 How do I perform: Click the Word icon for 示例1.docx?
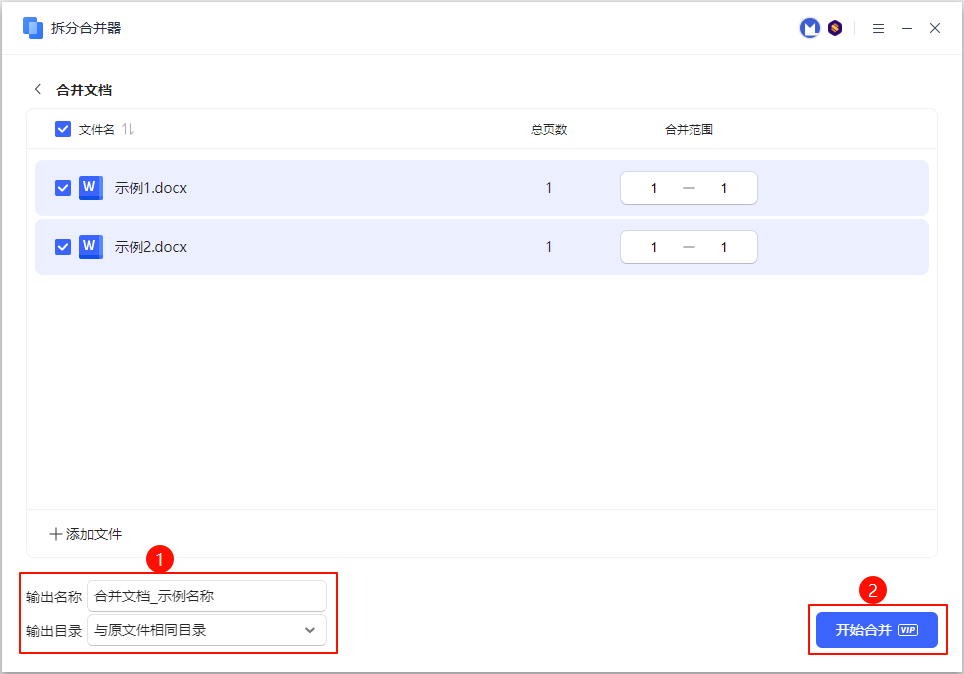pos(91,188)
